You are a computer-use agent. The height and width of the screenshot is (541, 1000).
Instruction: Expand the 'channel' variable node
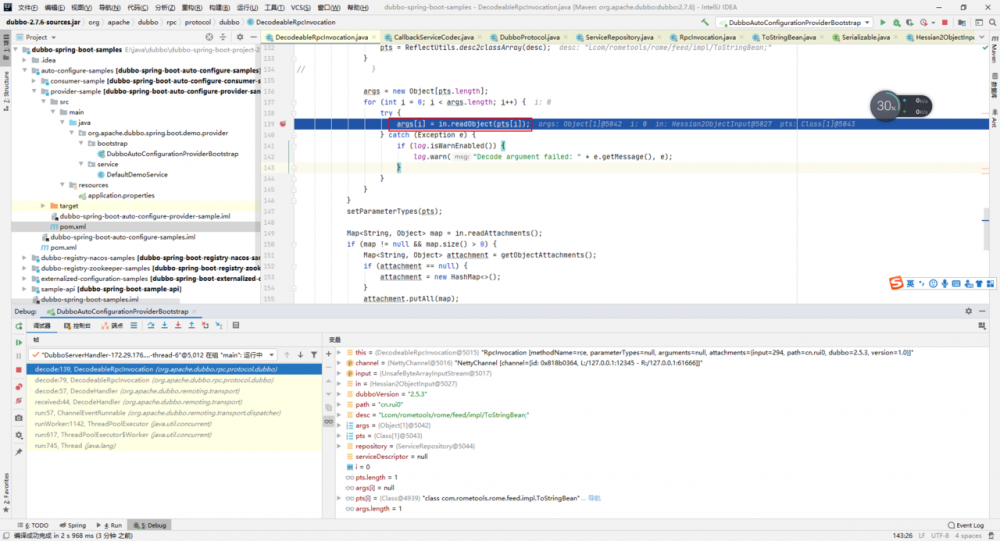click(x=340, y=364)
